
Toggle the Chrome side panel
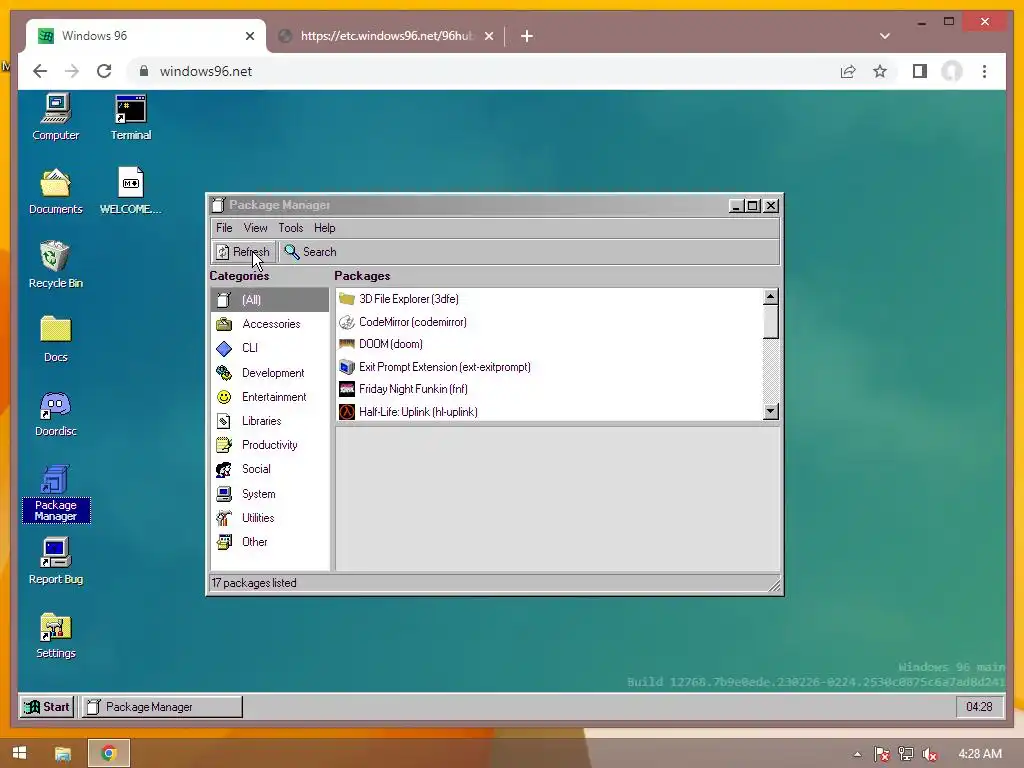coord(920,71)
